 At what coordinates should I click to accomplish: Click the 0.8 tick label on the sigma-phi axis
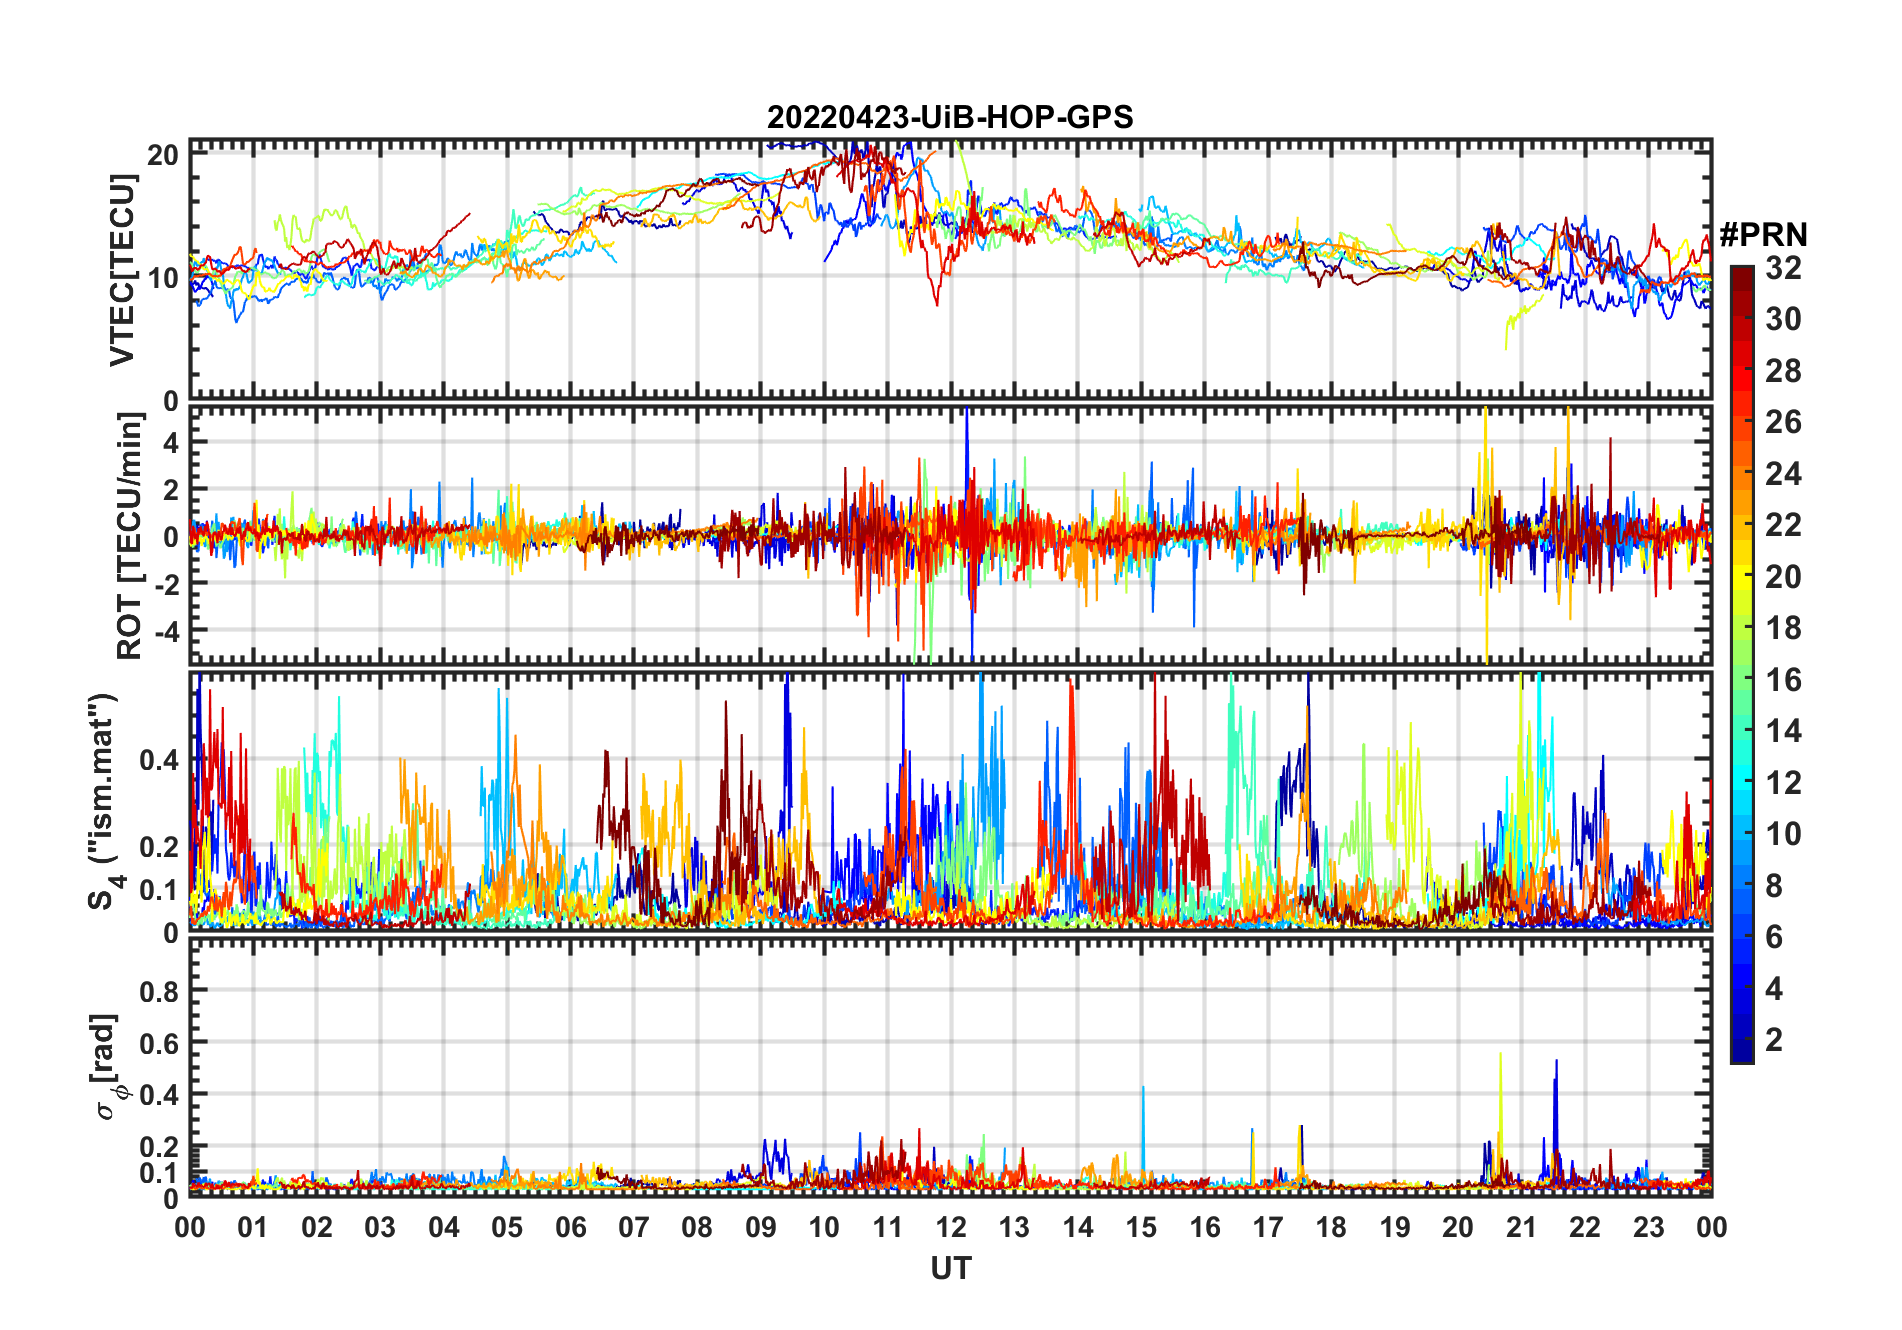[x=159, y=991]
